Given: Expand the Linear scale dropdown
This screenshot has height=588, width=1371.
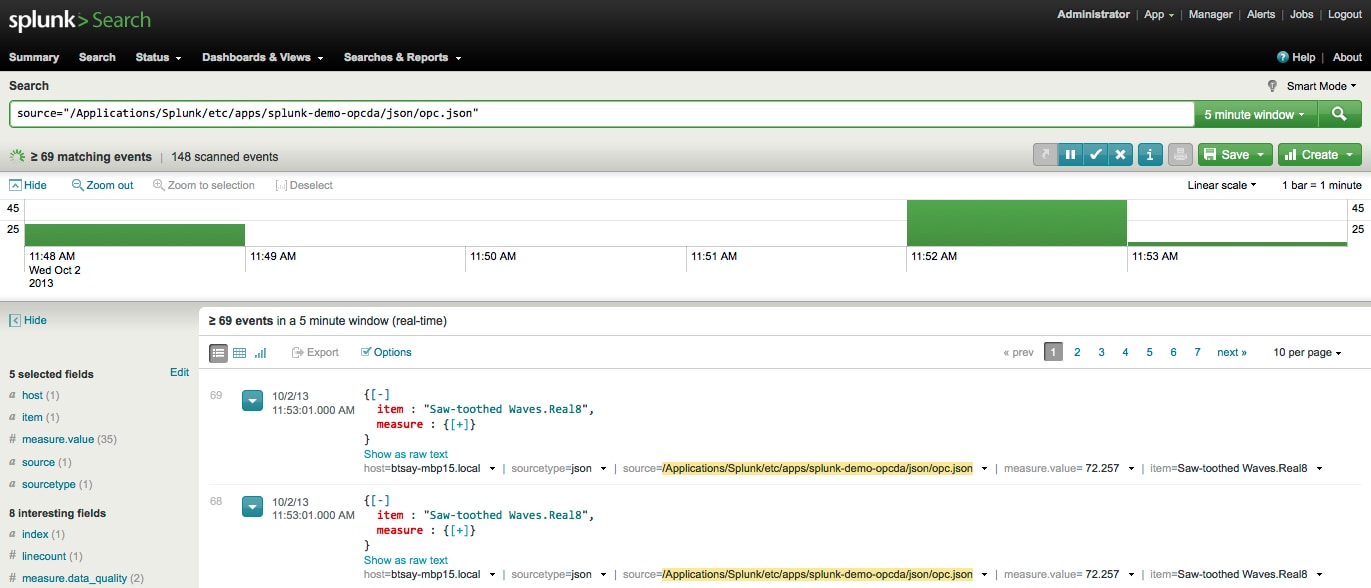Looking at the screenshot, I should [x=1221, y=185].
